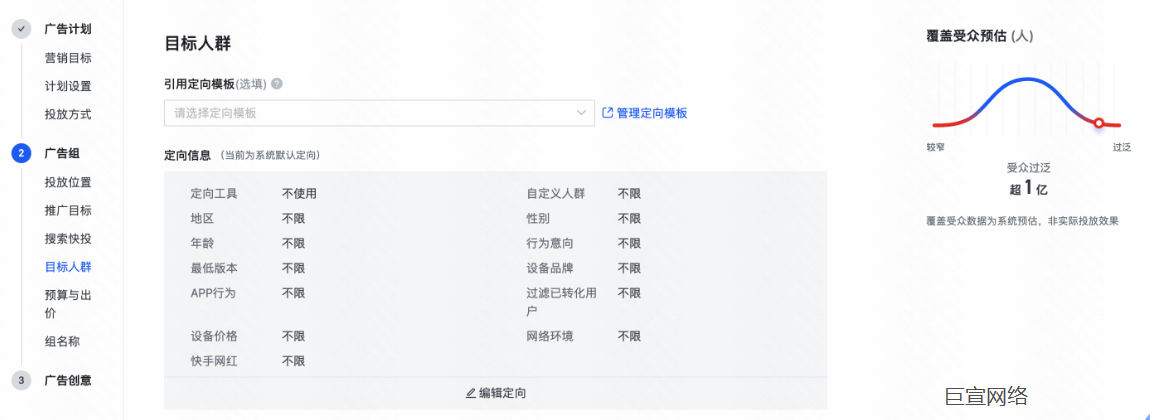Click the 定向工具 label
The height and width of the screenshot is (420, 1150).
(214, 194)
